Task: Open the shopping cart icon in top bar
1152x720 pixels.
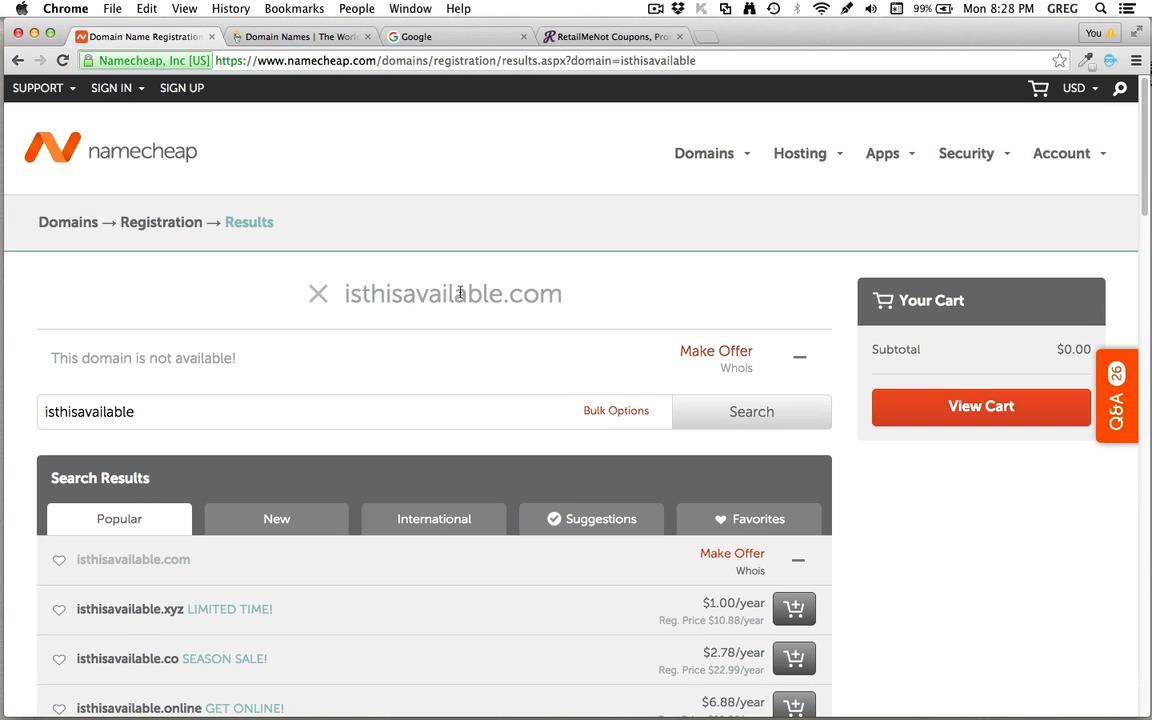Action: coord(1038,88)
